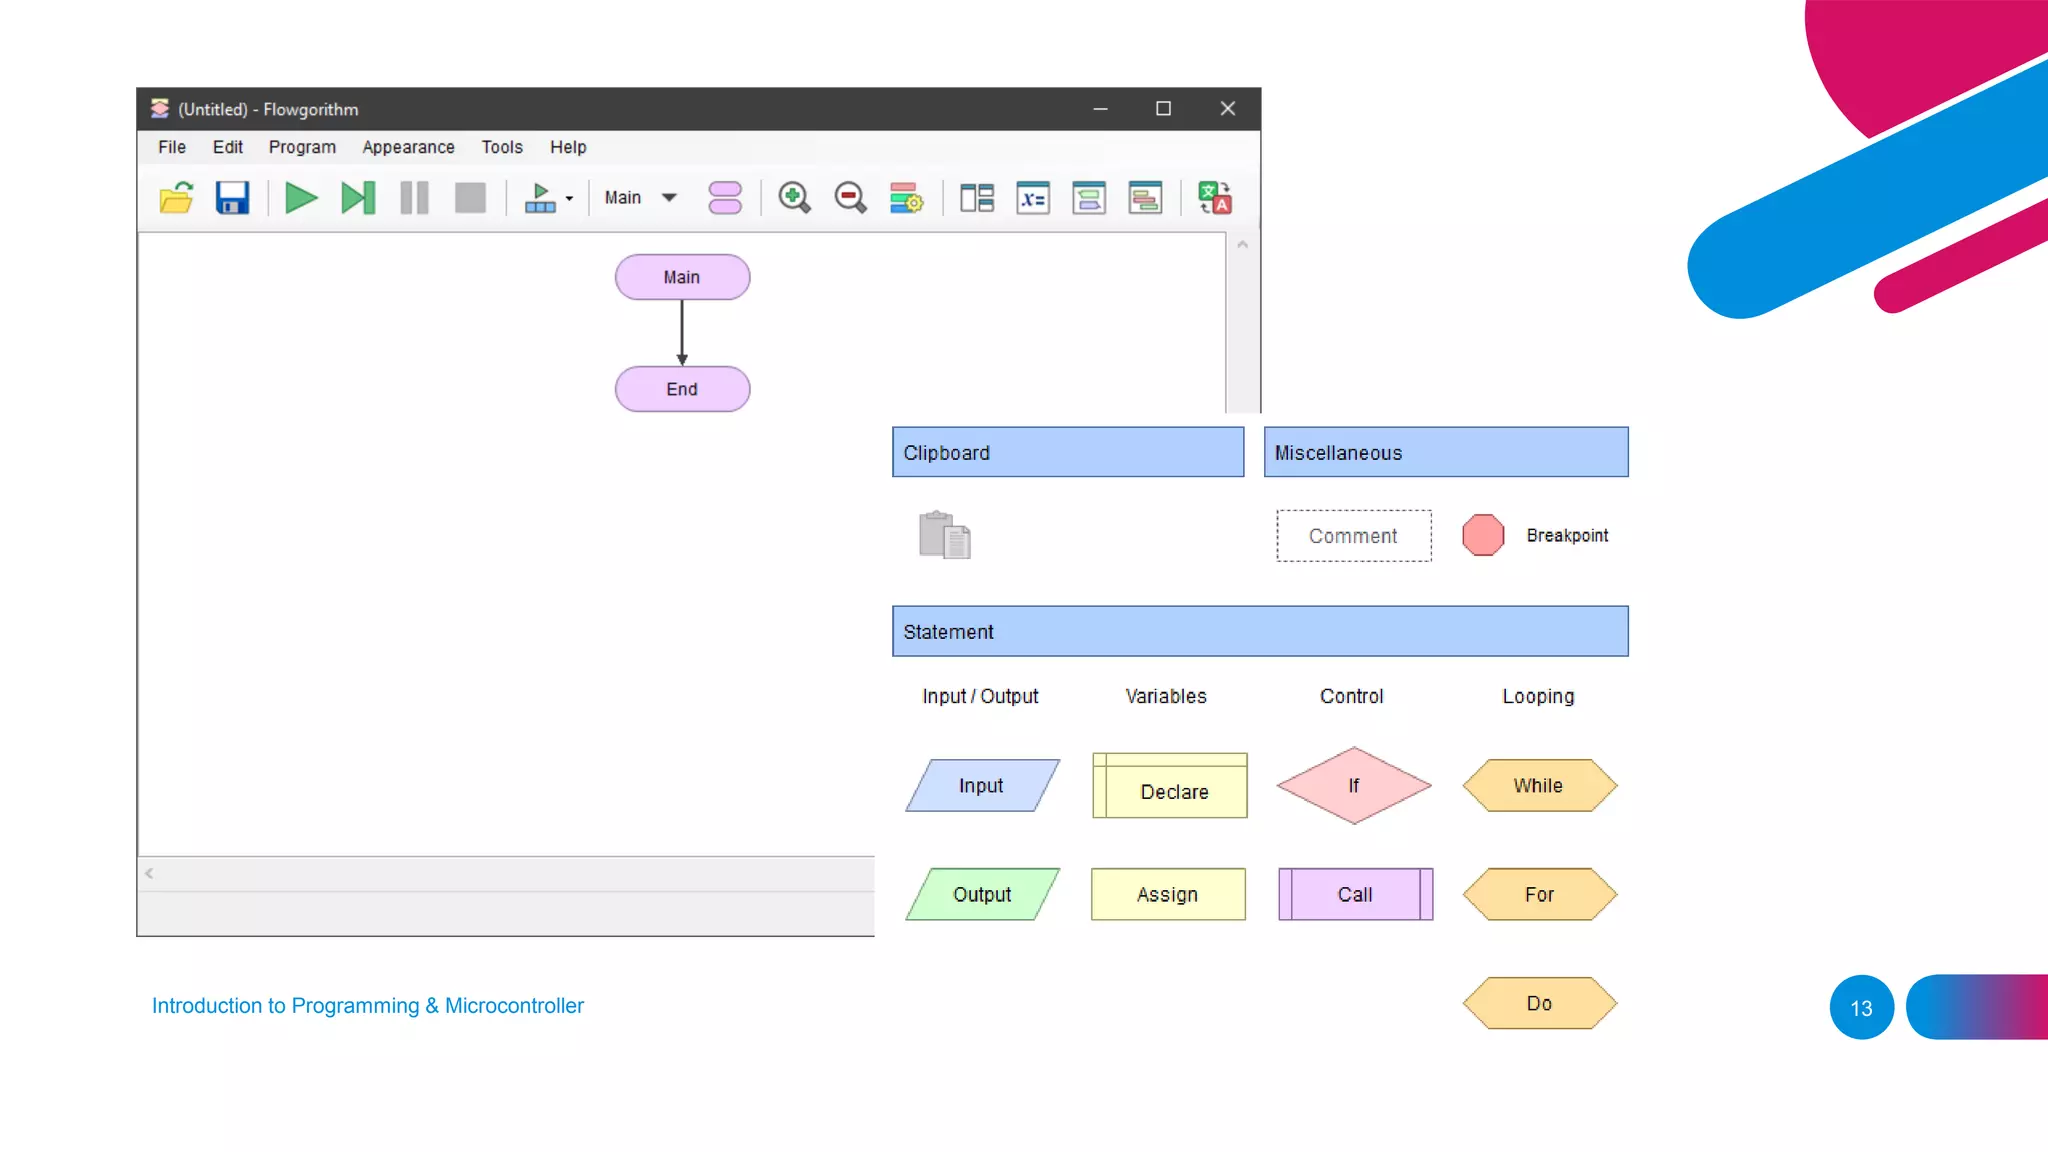This screenshot has width=2048, height=1152.
Task: Open the source code viewer translate icon
Action: point(1214,198)
